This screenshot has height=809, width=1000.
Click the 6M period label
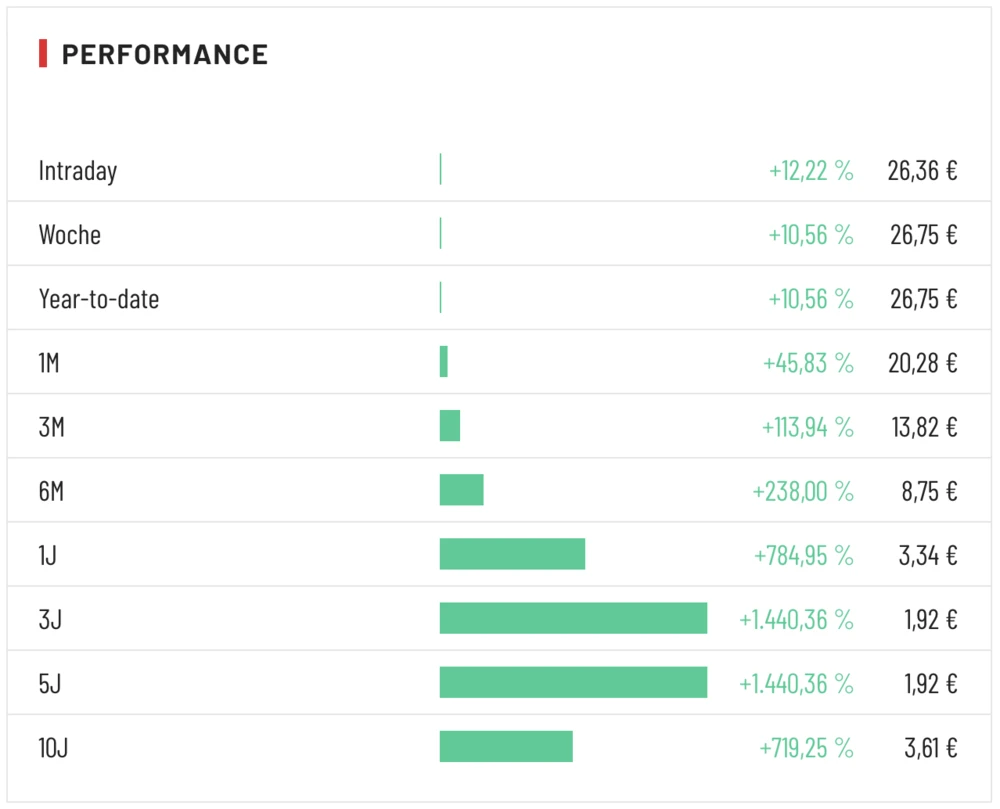click(51, 491)
